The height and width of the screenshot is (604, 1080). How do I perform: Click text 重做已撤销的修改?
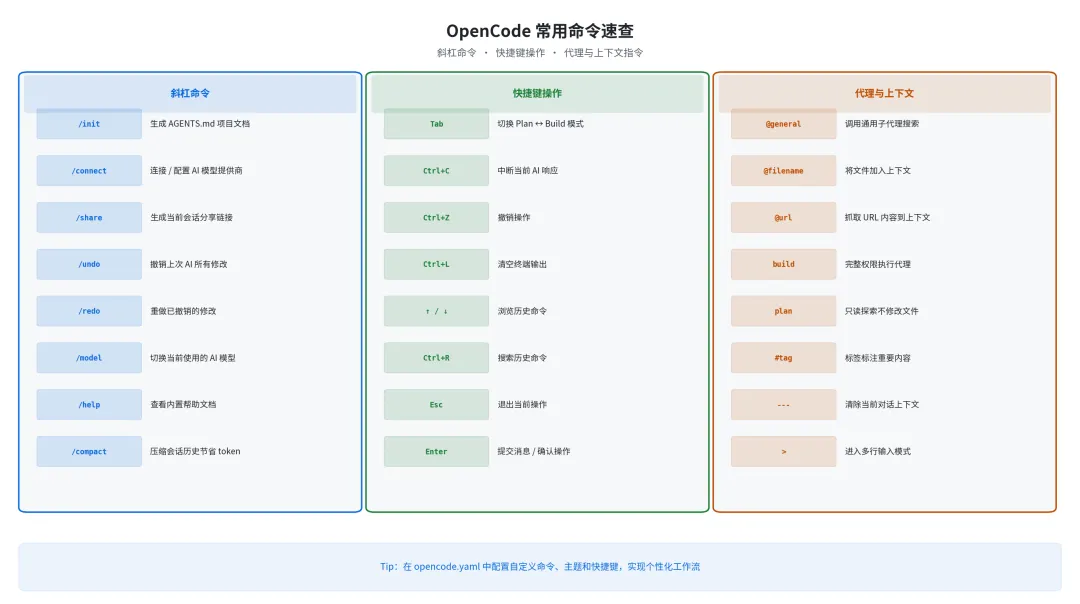click(x=183, y=311)
